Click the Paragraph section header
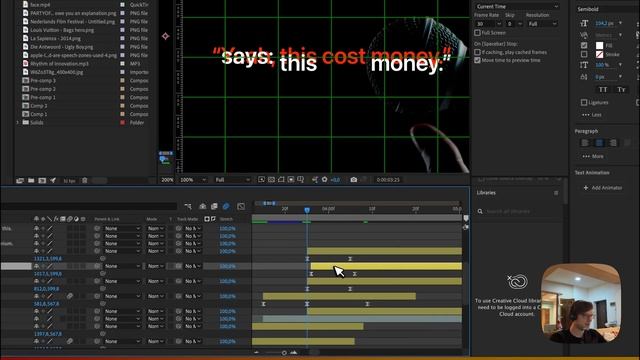This screenshot has width=640, height=360. pos(586,131)
